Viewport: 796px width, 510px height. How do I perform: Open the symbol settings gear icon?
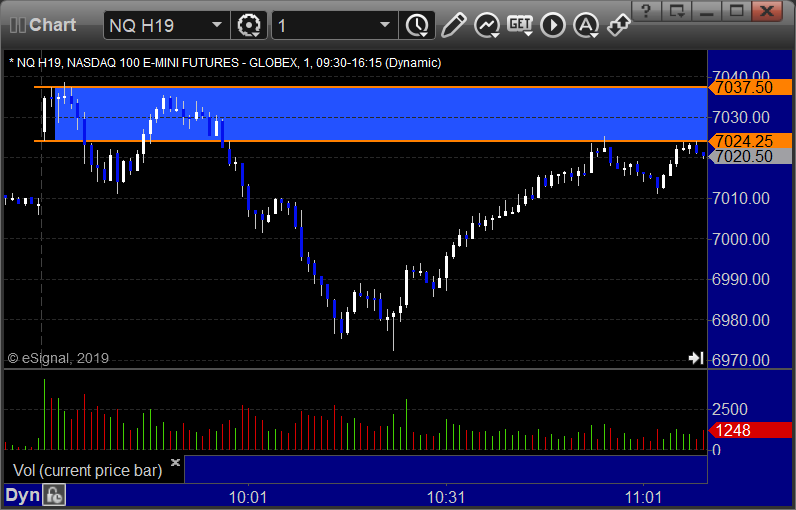pos(249,25)
